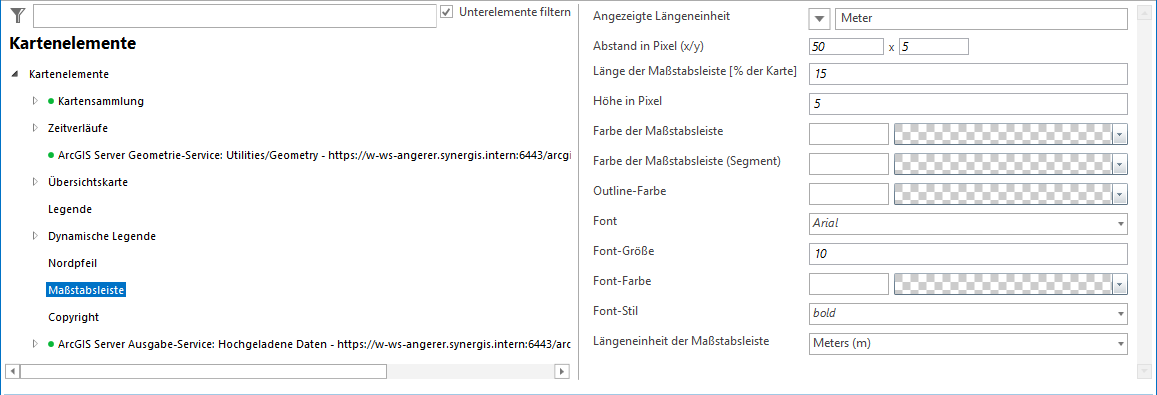
Task: Open Maßstabsleiste (Segment) color dropdown arrow
Action: tap(1121, 165)
